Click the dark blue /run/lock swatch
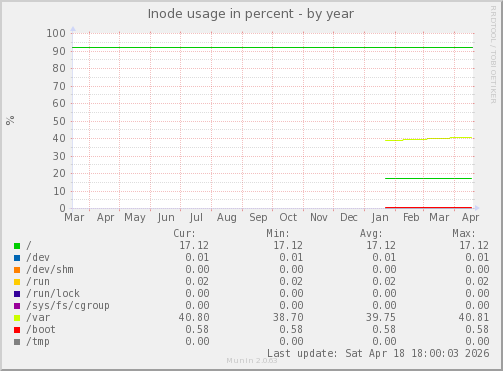 tap(17, 294)
